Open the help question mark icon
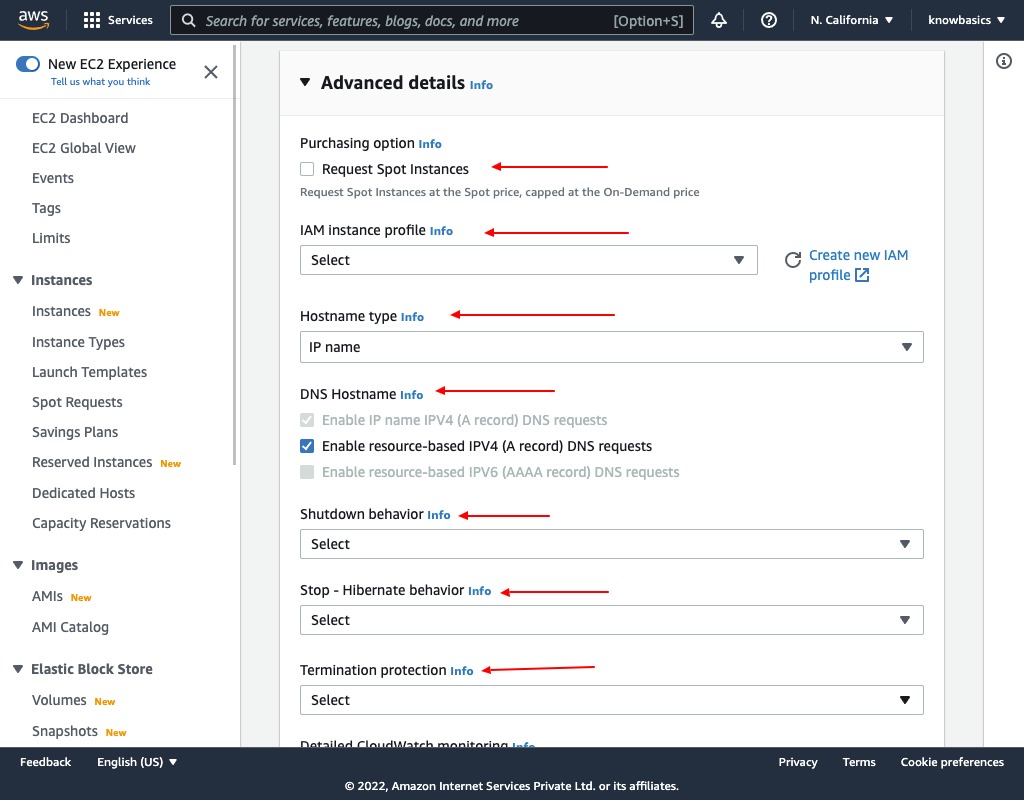The image size is (1024, 800). point(769,20)
